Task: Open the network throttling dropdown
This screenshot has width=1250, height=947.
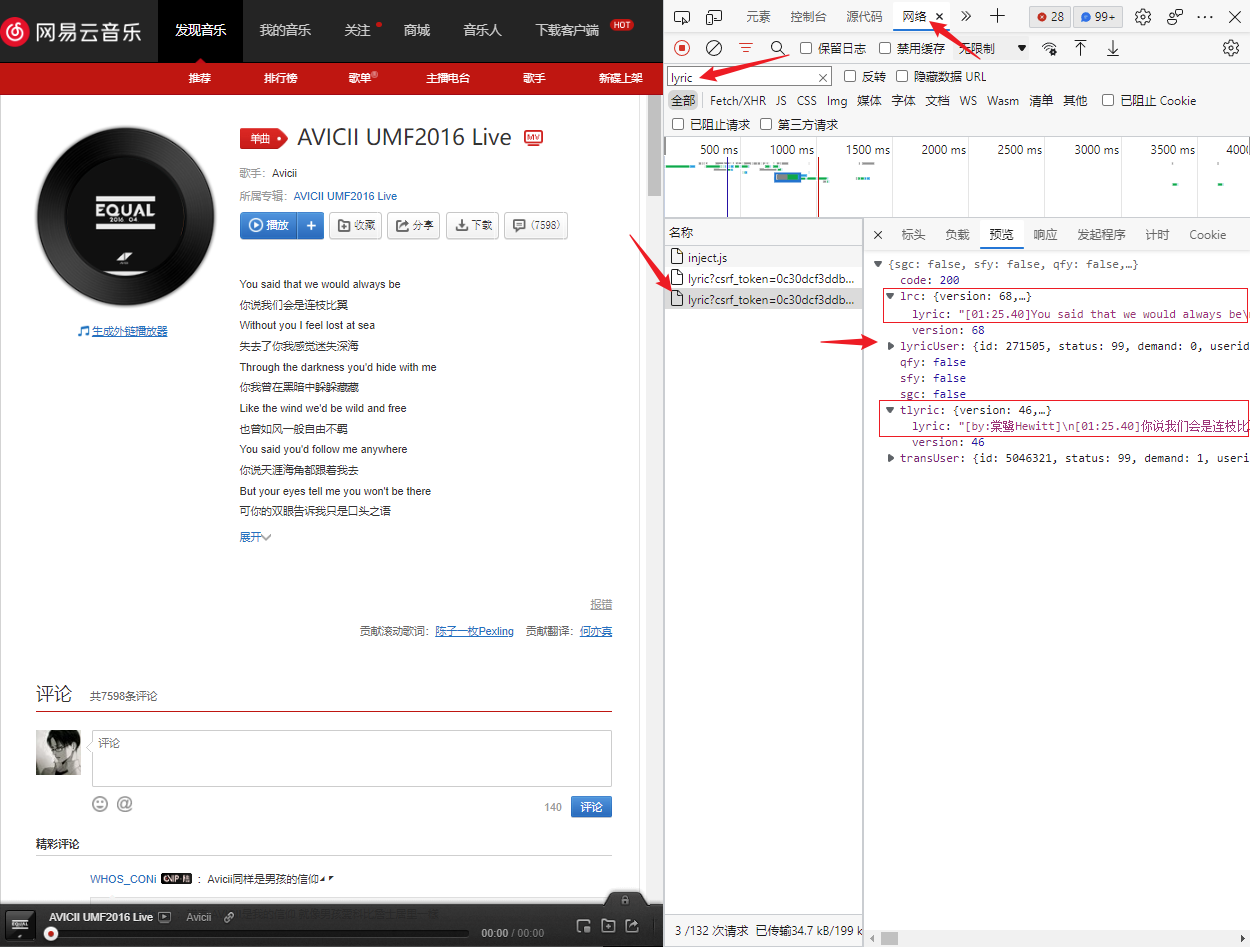Action: tap(993, 48)
